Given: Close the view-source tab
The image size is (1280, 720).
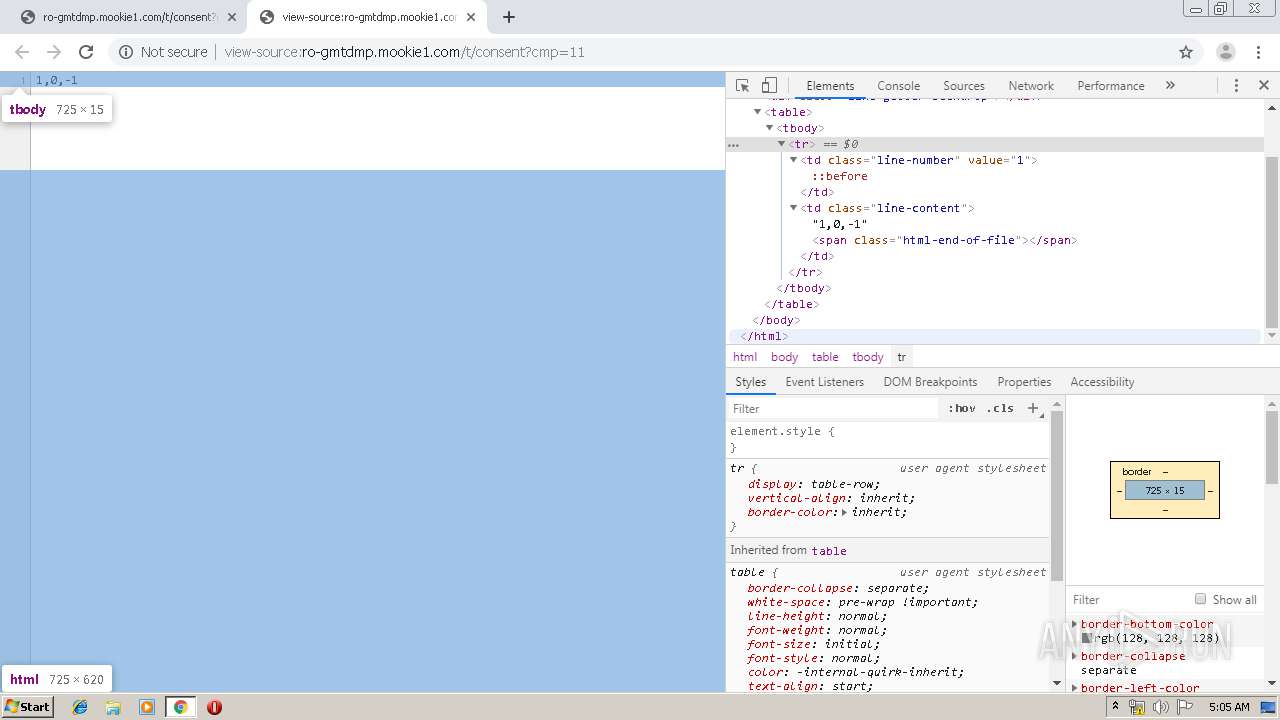Looking at the screenshot, I should (x=471, y=17).
